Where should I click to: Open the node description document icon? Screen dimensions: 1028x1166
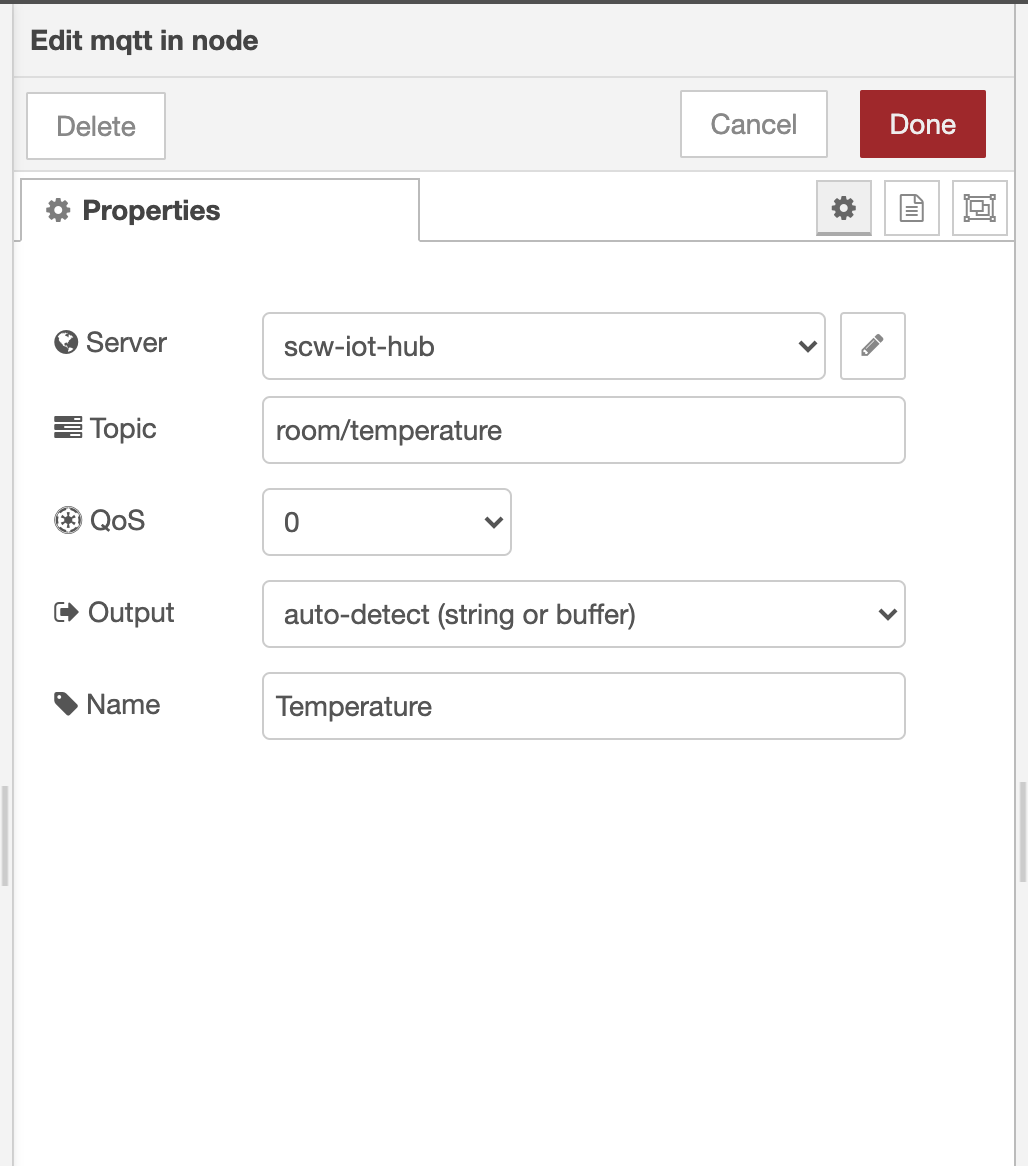click(911, 208)
